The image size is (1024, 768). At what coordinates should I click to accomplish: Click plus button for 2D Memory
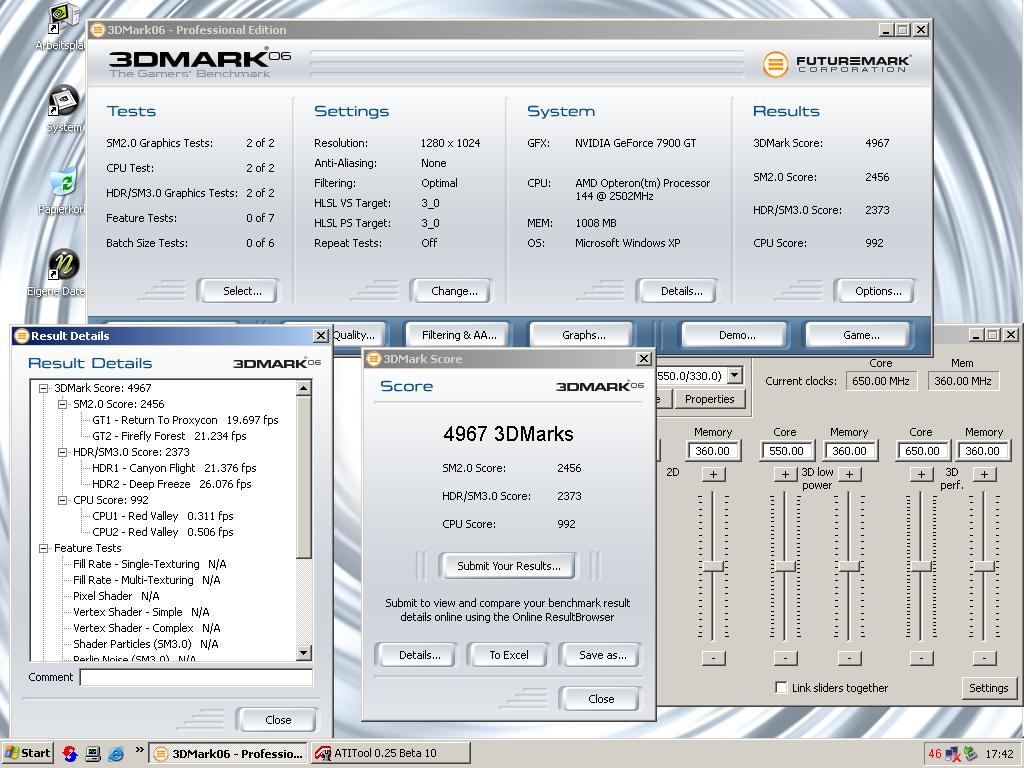[x=713, y=474]
